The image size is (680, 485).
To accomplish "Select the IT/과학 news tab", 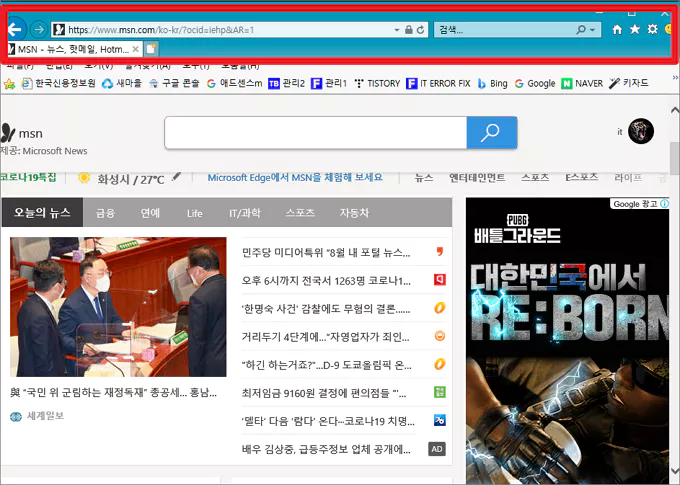I will pos(245,213).
